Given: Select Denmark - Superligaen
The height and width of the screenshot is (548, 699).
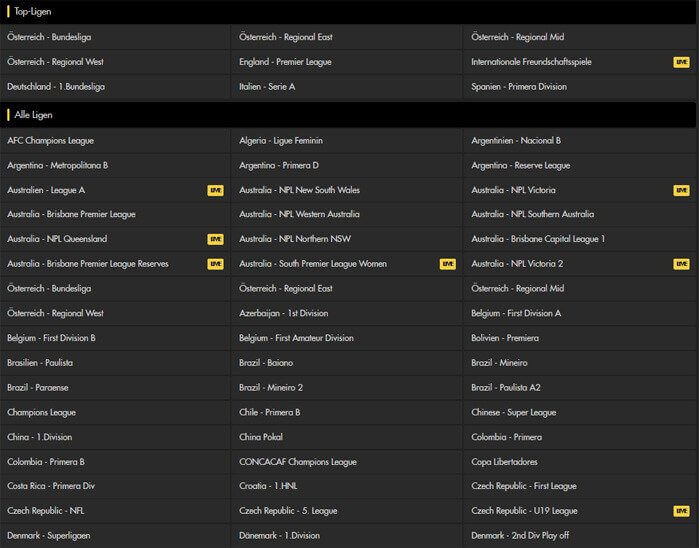Looking at the screenshot, I should 115,536.
